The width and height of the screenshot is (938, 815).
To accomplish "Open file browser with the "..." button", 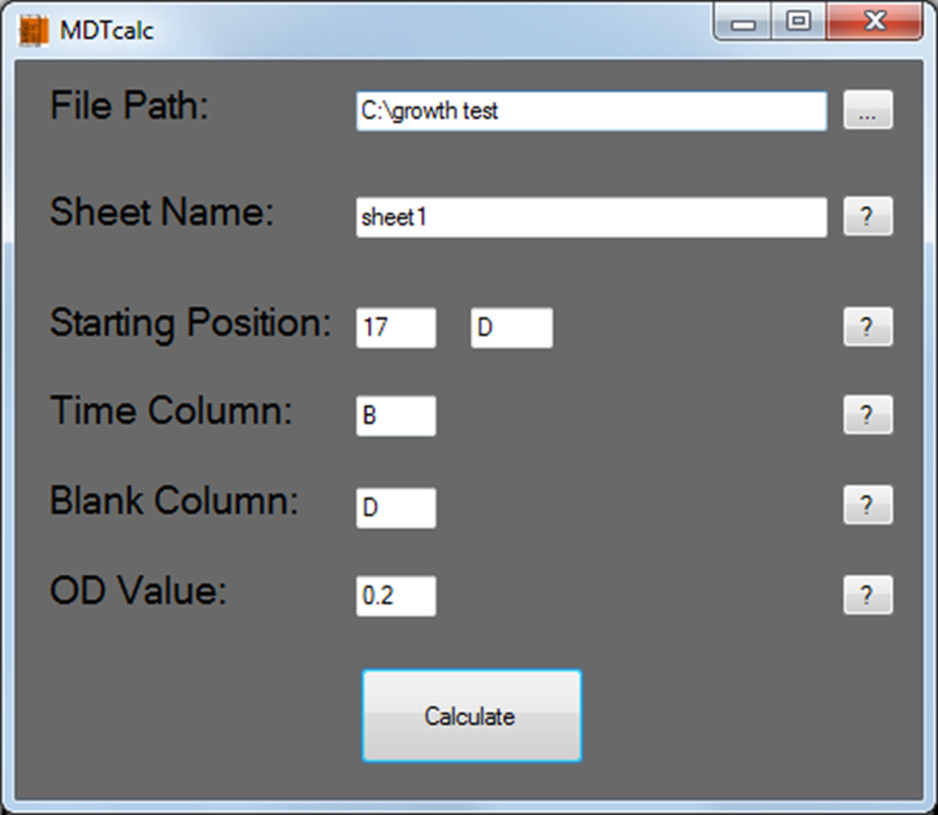I will click(x=867, y=111).
